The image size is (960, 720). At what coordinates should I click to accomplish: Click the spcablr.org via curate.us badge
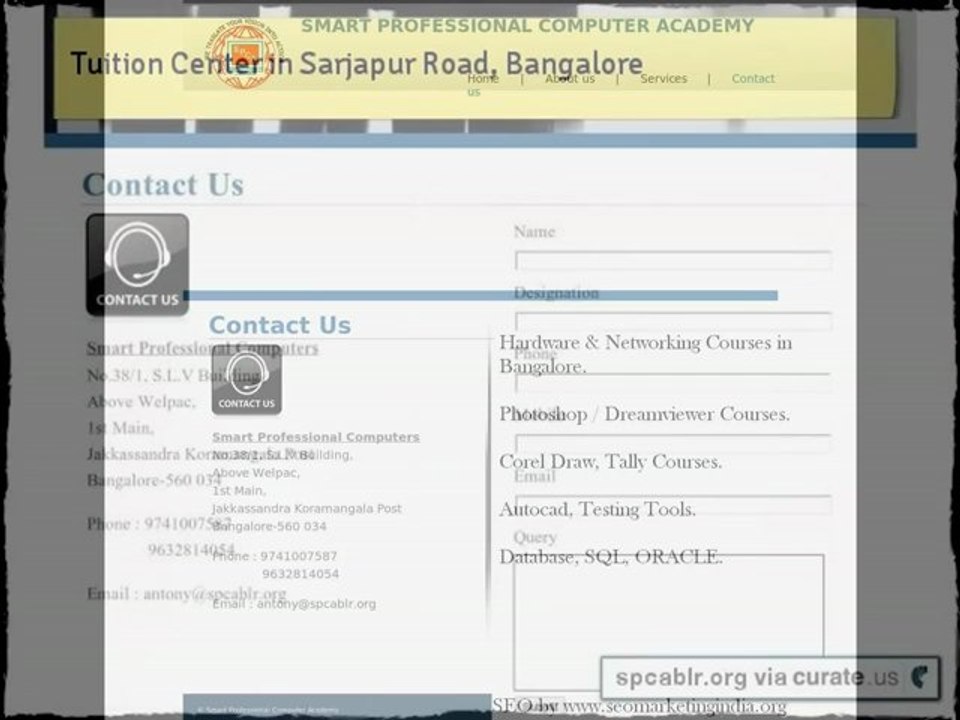point(770,677)
